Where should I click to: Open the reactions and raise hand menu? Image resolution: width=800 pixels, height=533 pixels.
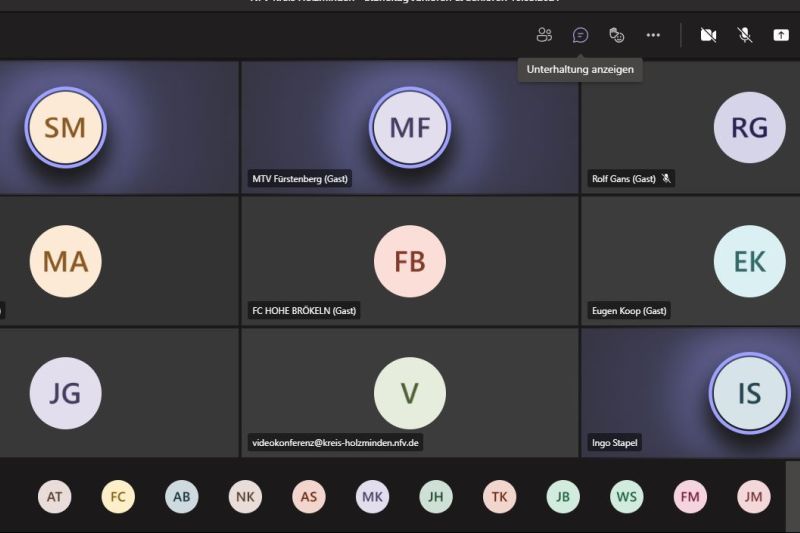pyautogui.click(x=616, y=35)
